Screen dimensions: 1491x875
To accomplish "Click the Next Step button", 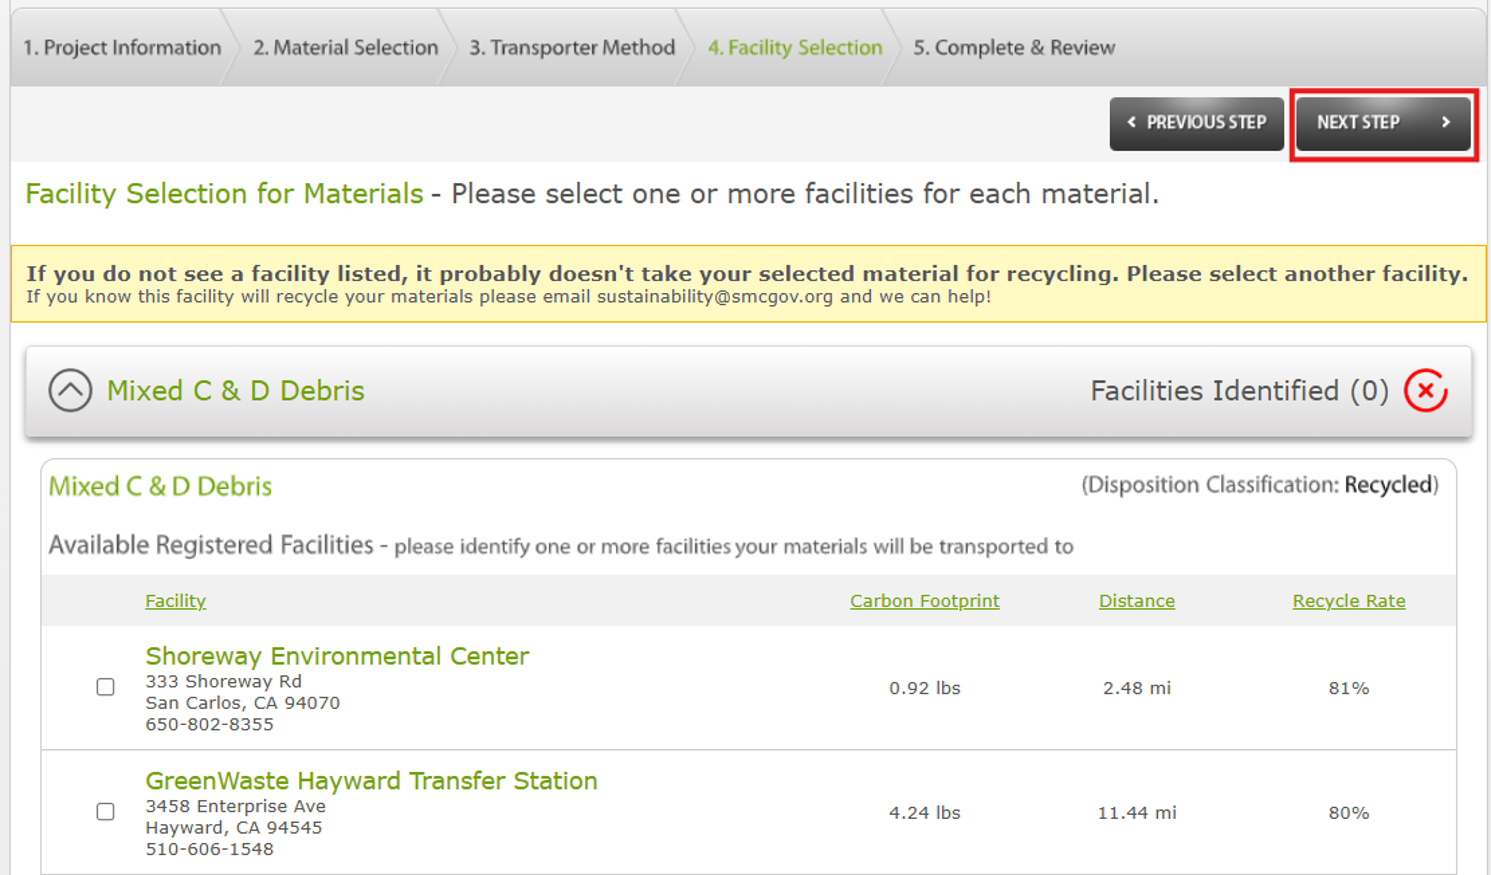I will coord(1383,122).
